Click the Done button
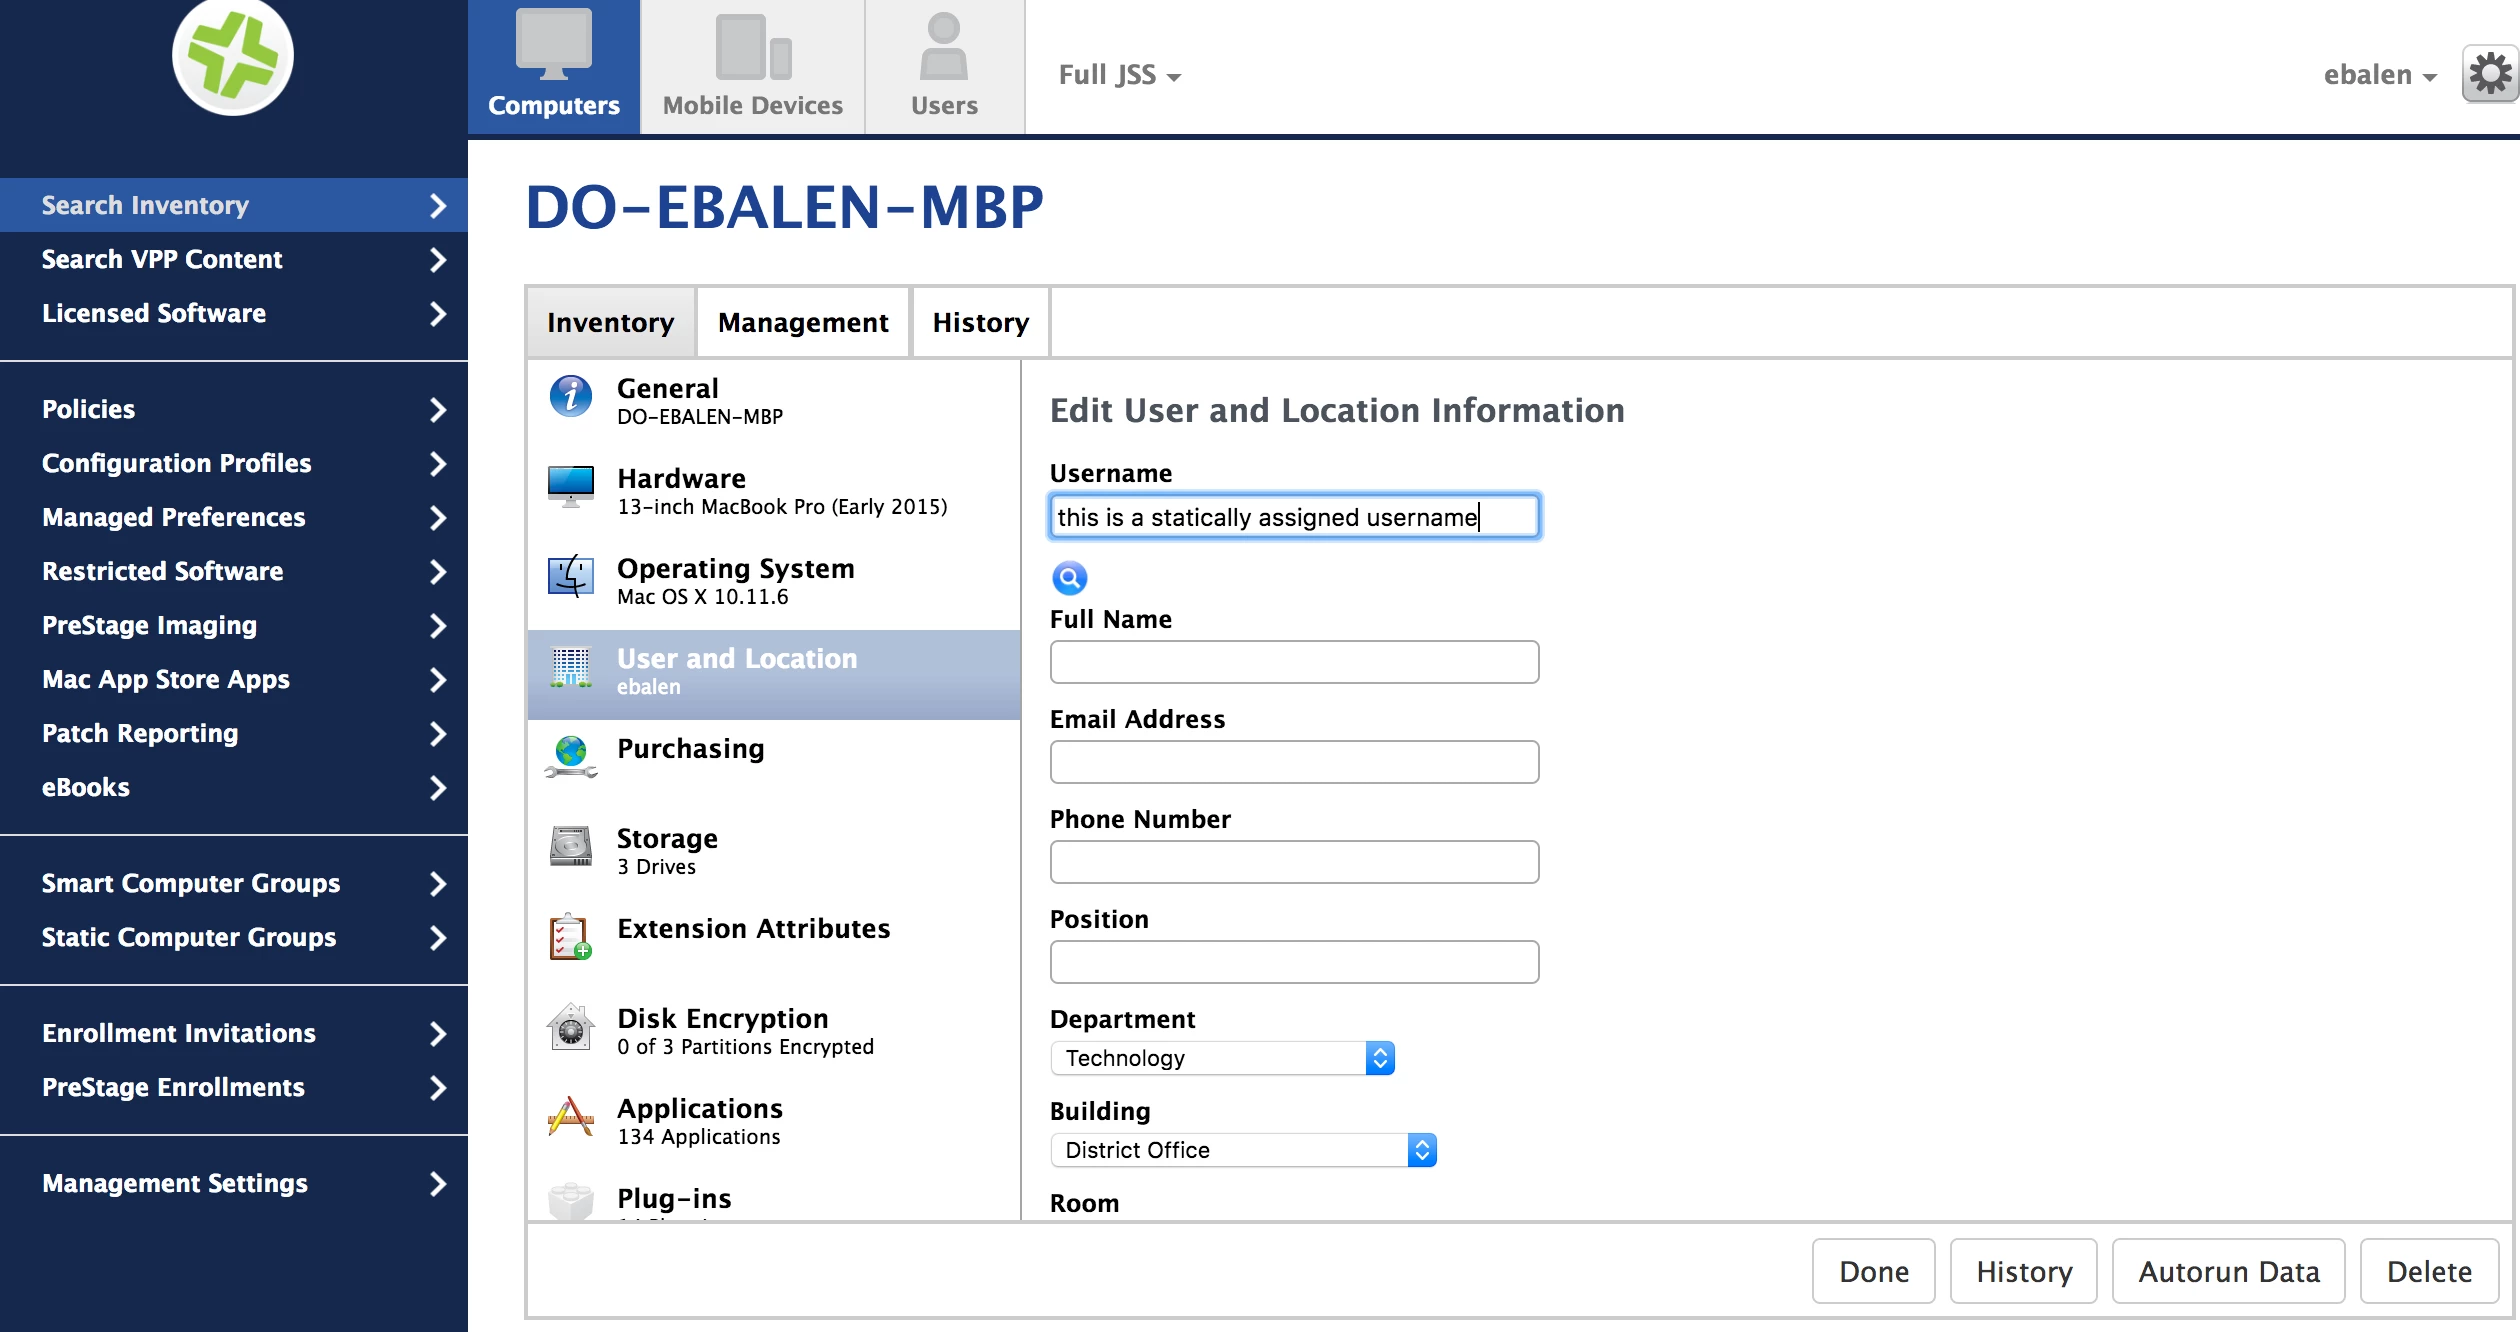Viewport: 2520px width, 1332px height. pyautogui.click(x=1874, y=1271)
